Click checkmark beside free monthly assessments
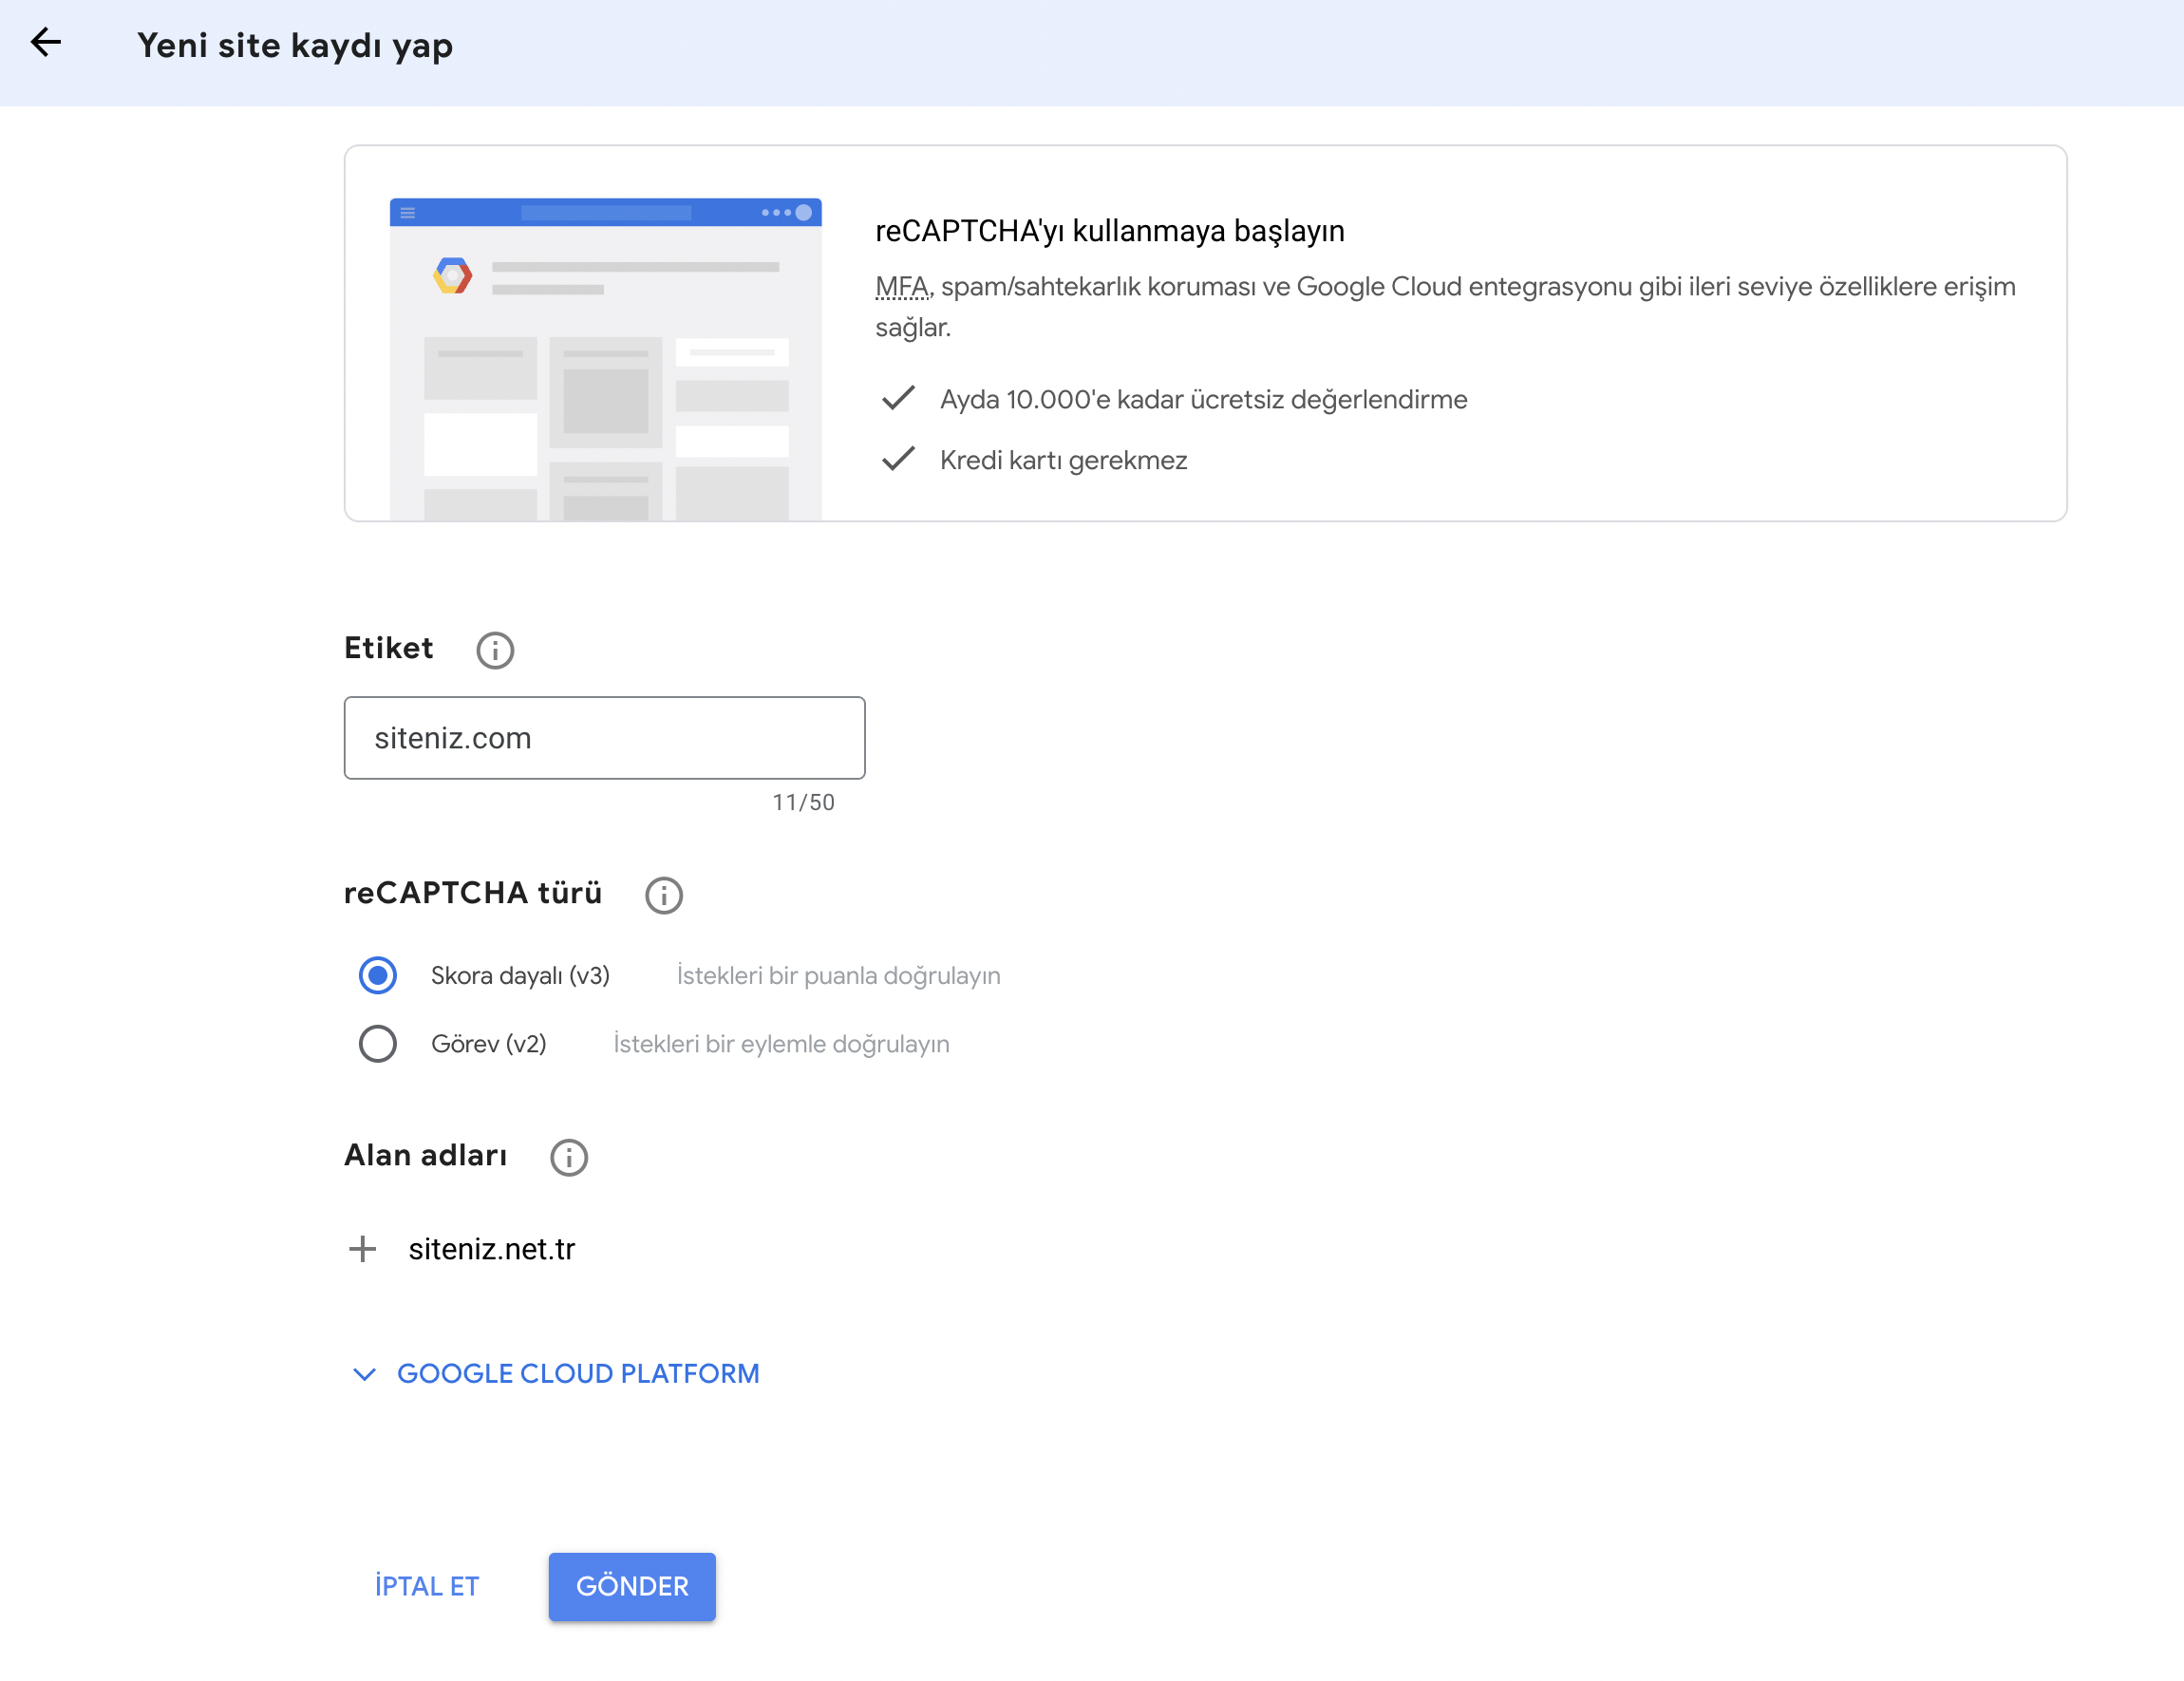 pos(898,399)
